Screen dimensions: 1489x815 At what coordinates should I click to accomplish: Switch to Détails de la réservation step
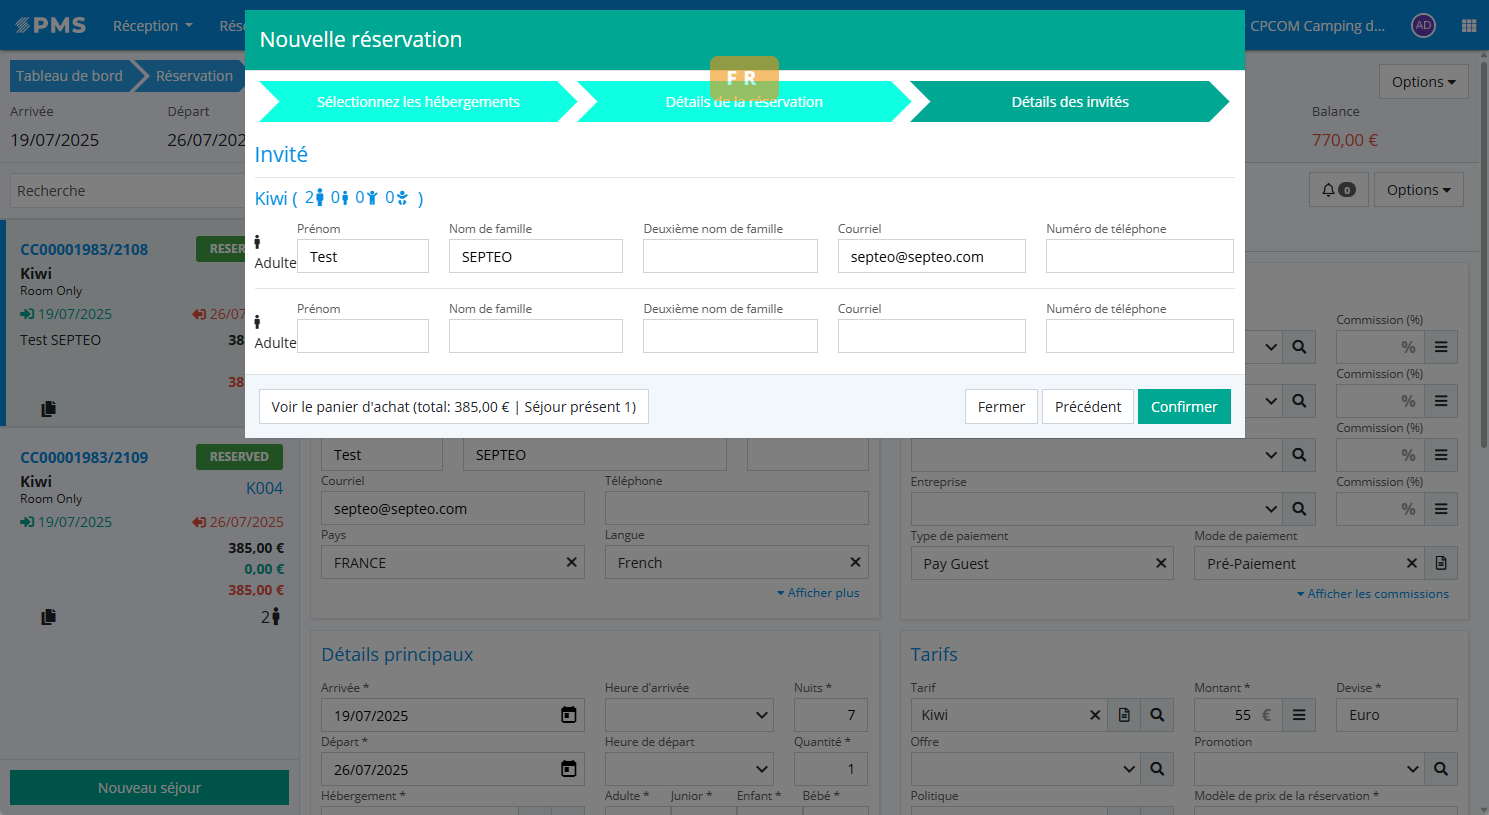tap(744, 102)
